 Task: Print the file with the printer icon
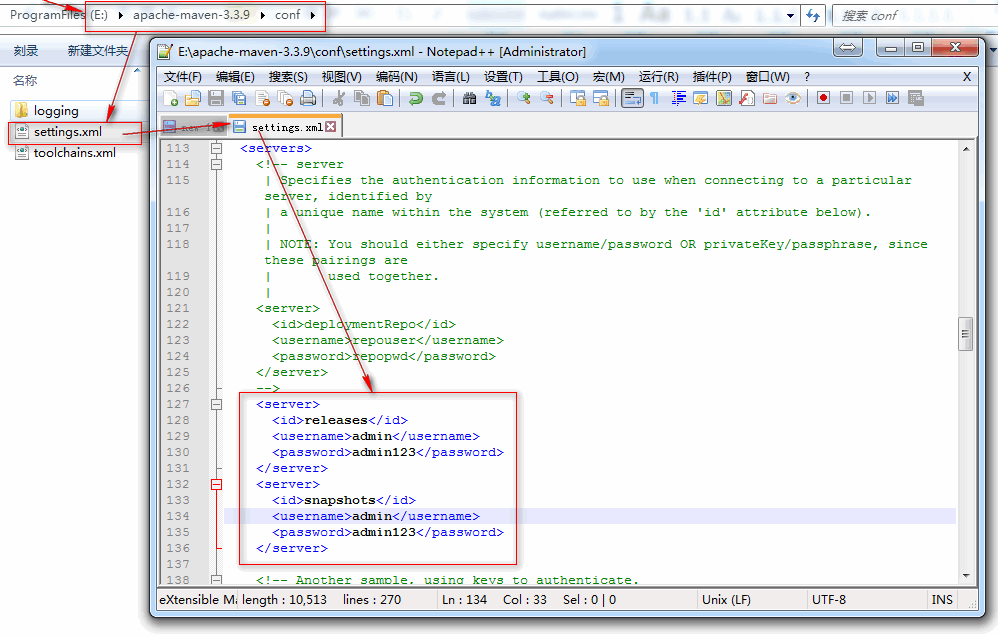308,98
